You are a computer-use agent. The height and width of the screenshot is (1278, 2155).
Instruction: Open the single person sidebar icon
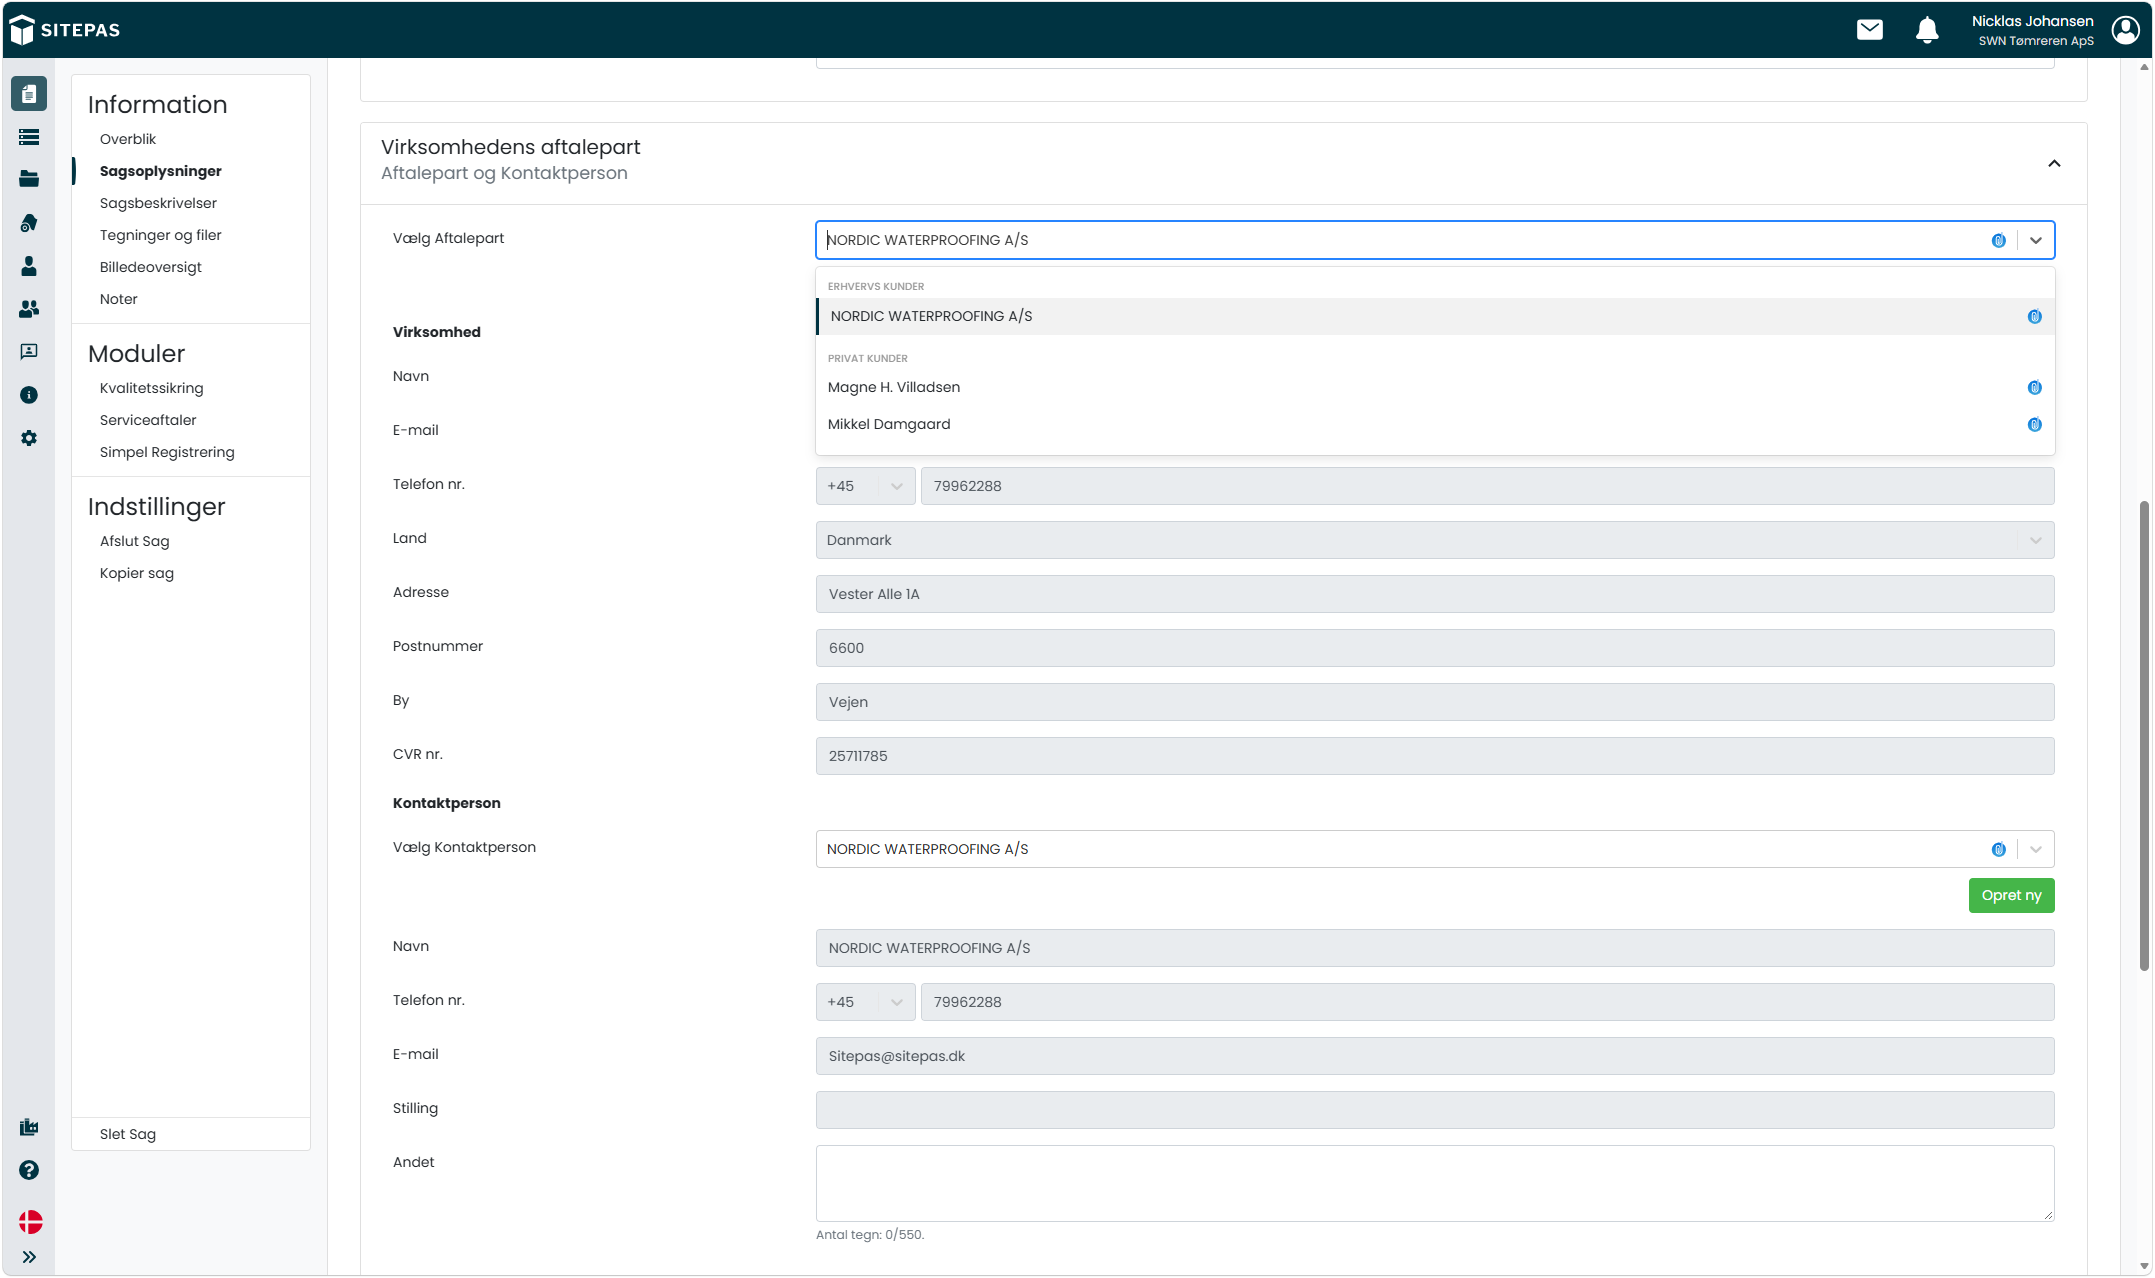click(x=29, y=266)
